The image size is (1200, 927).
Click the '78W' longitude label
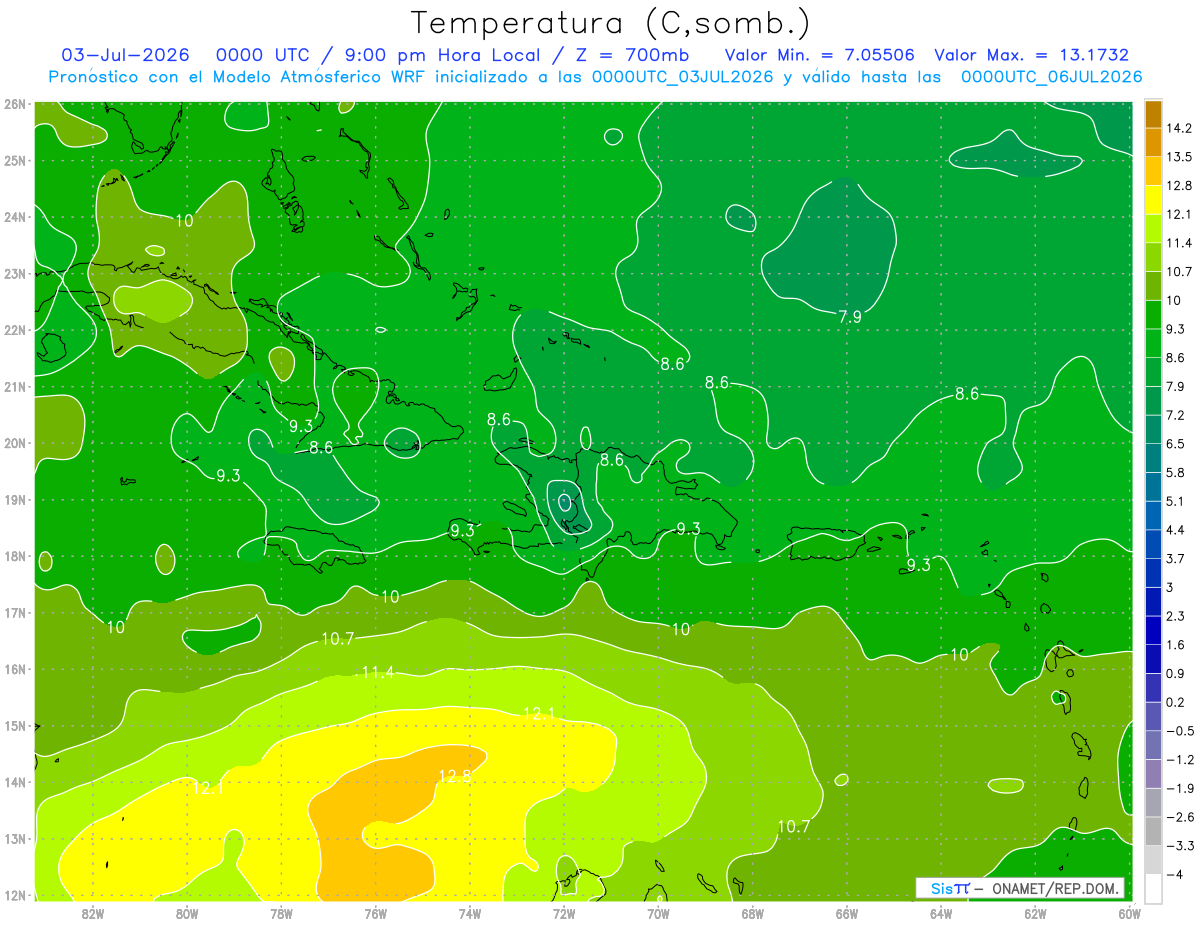(281, 913)
